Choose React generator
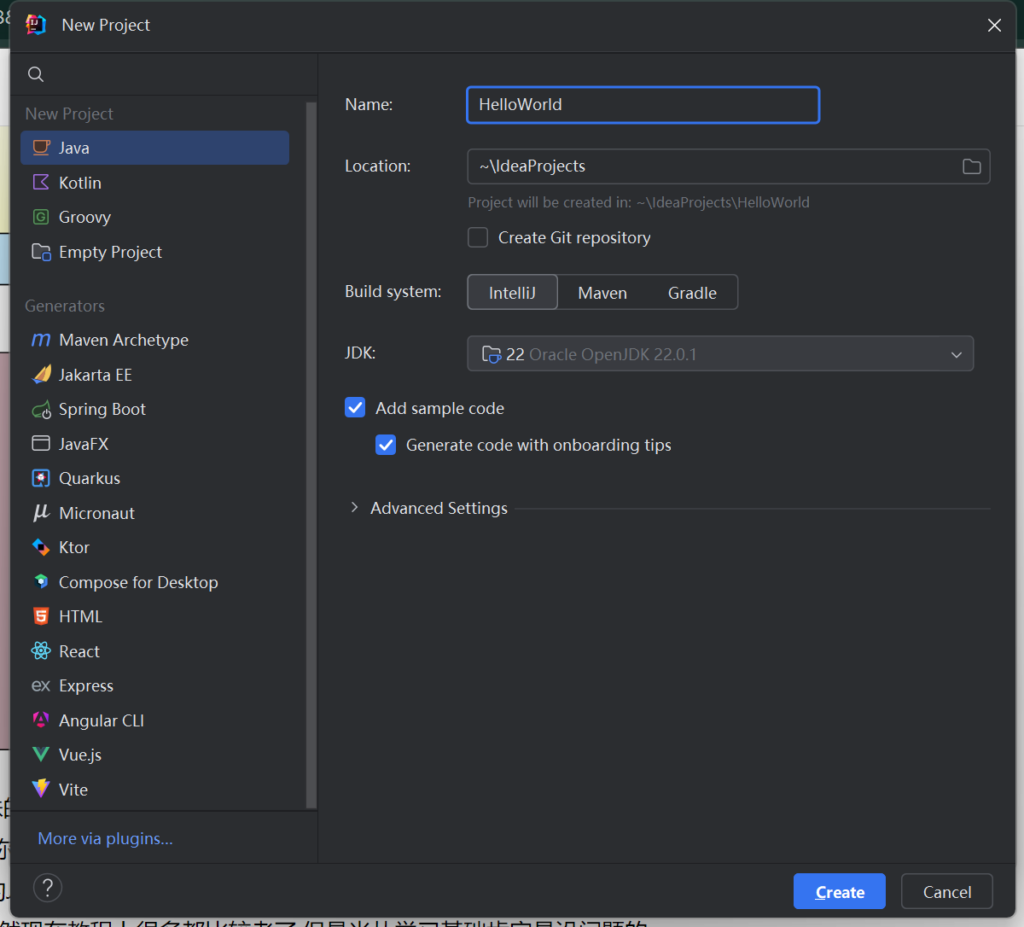The image size is (1024, 927). point(155,651)
